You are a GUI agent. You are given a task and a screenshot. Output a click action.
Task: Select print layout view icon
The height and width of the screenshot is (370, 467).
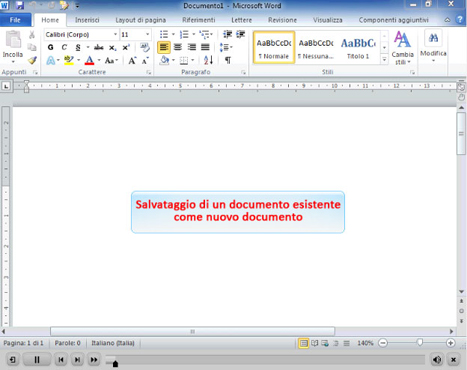click(303, 343)
